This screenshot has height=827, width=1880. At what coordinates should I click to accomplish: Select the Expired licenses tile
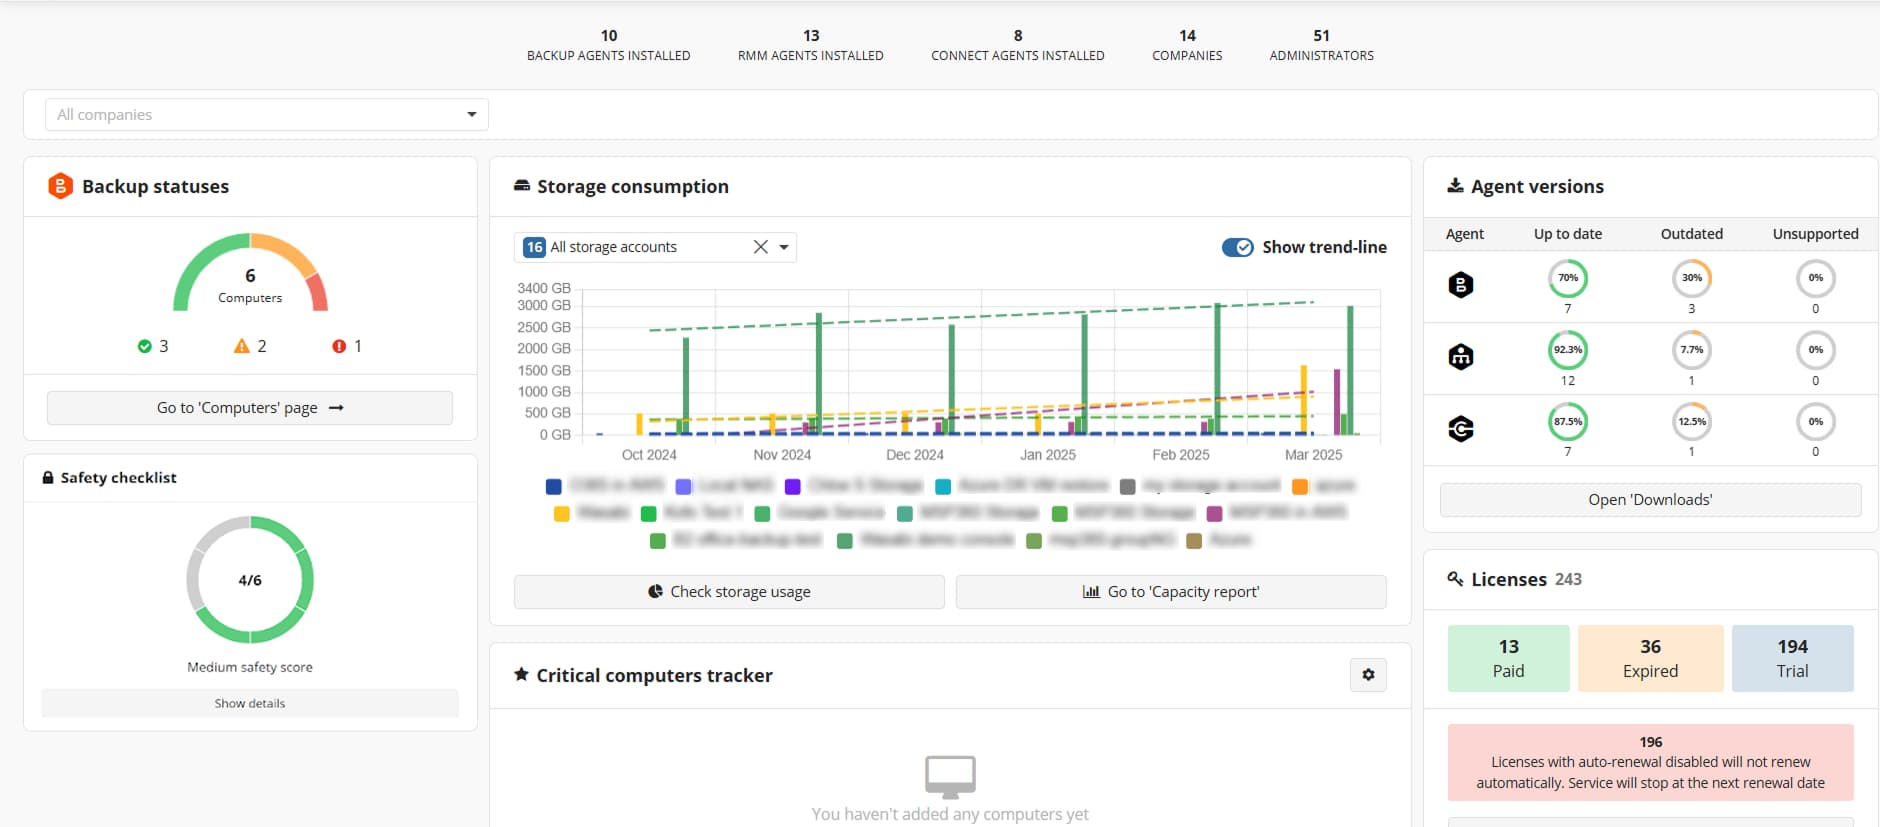click(x=1650, y=658)
